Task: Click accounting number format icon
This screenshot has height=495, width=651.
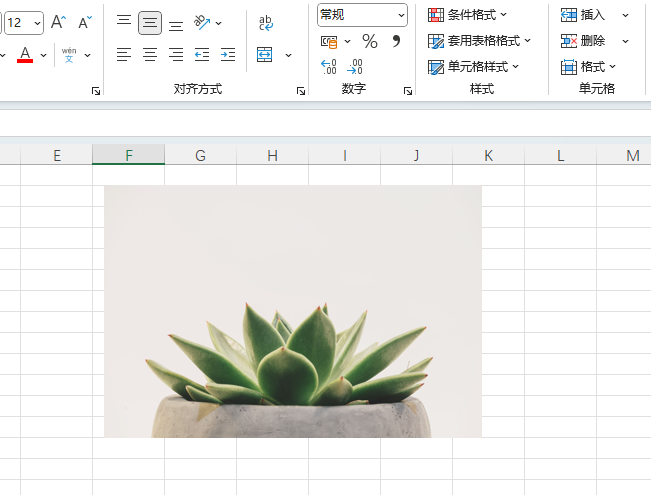Action: point(329,41)
